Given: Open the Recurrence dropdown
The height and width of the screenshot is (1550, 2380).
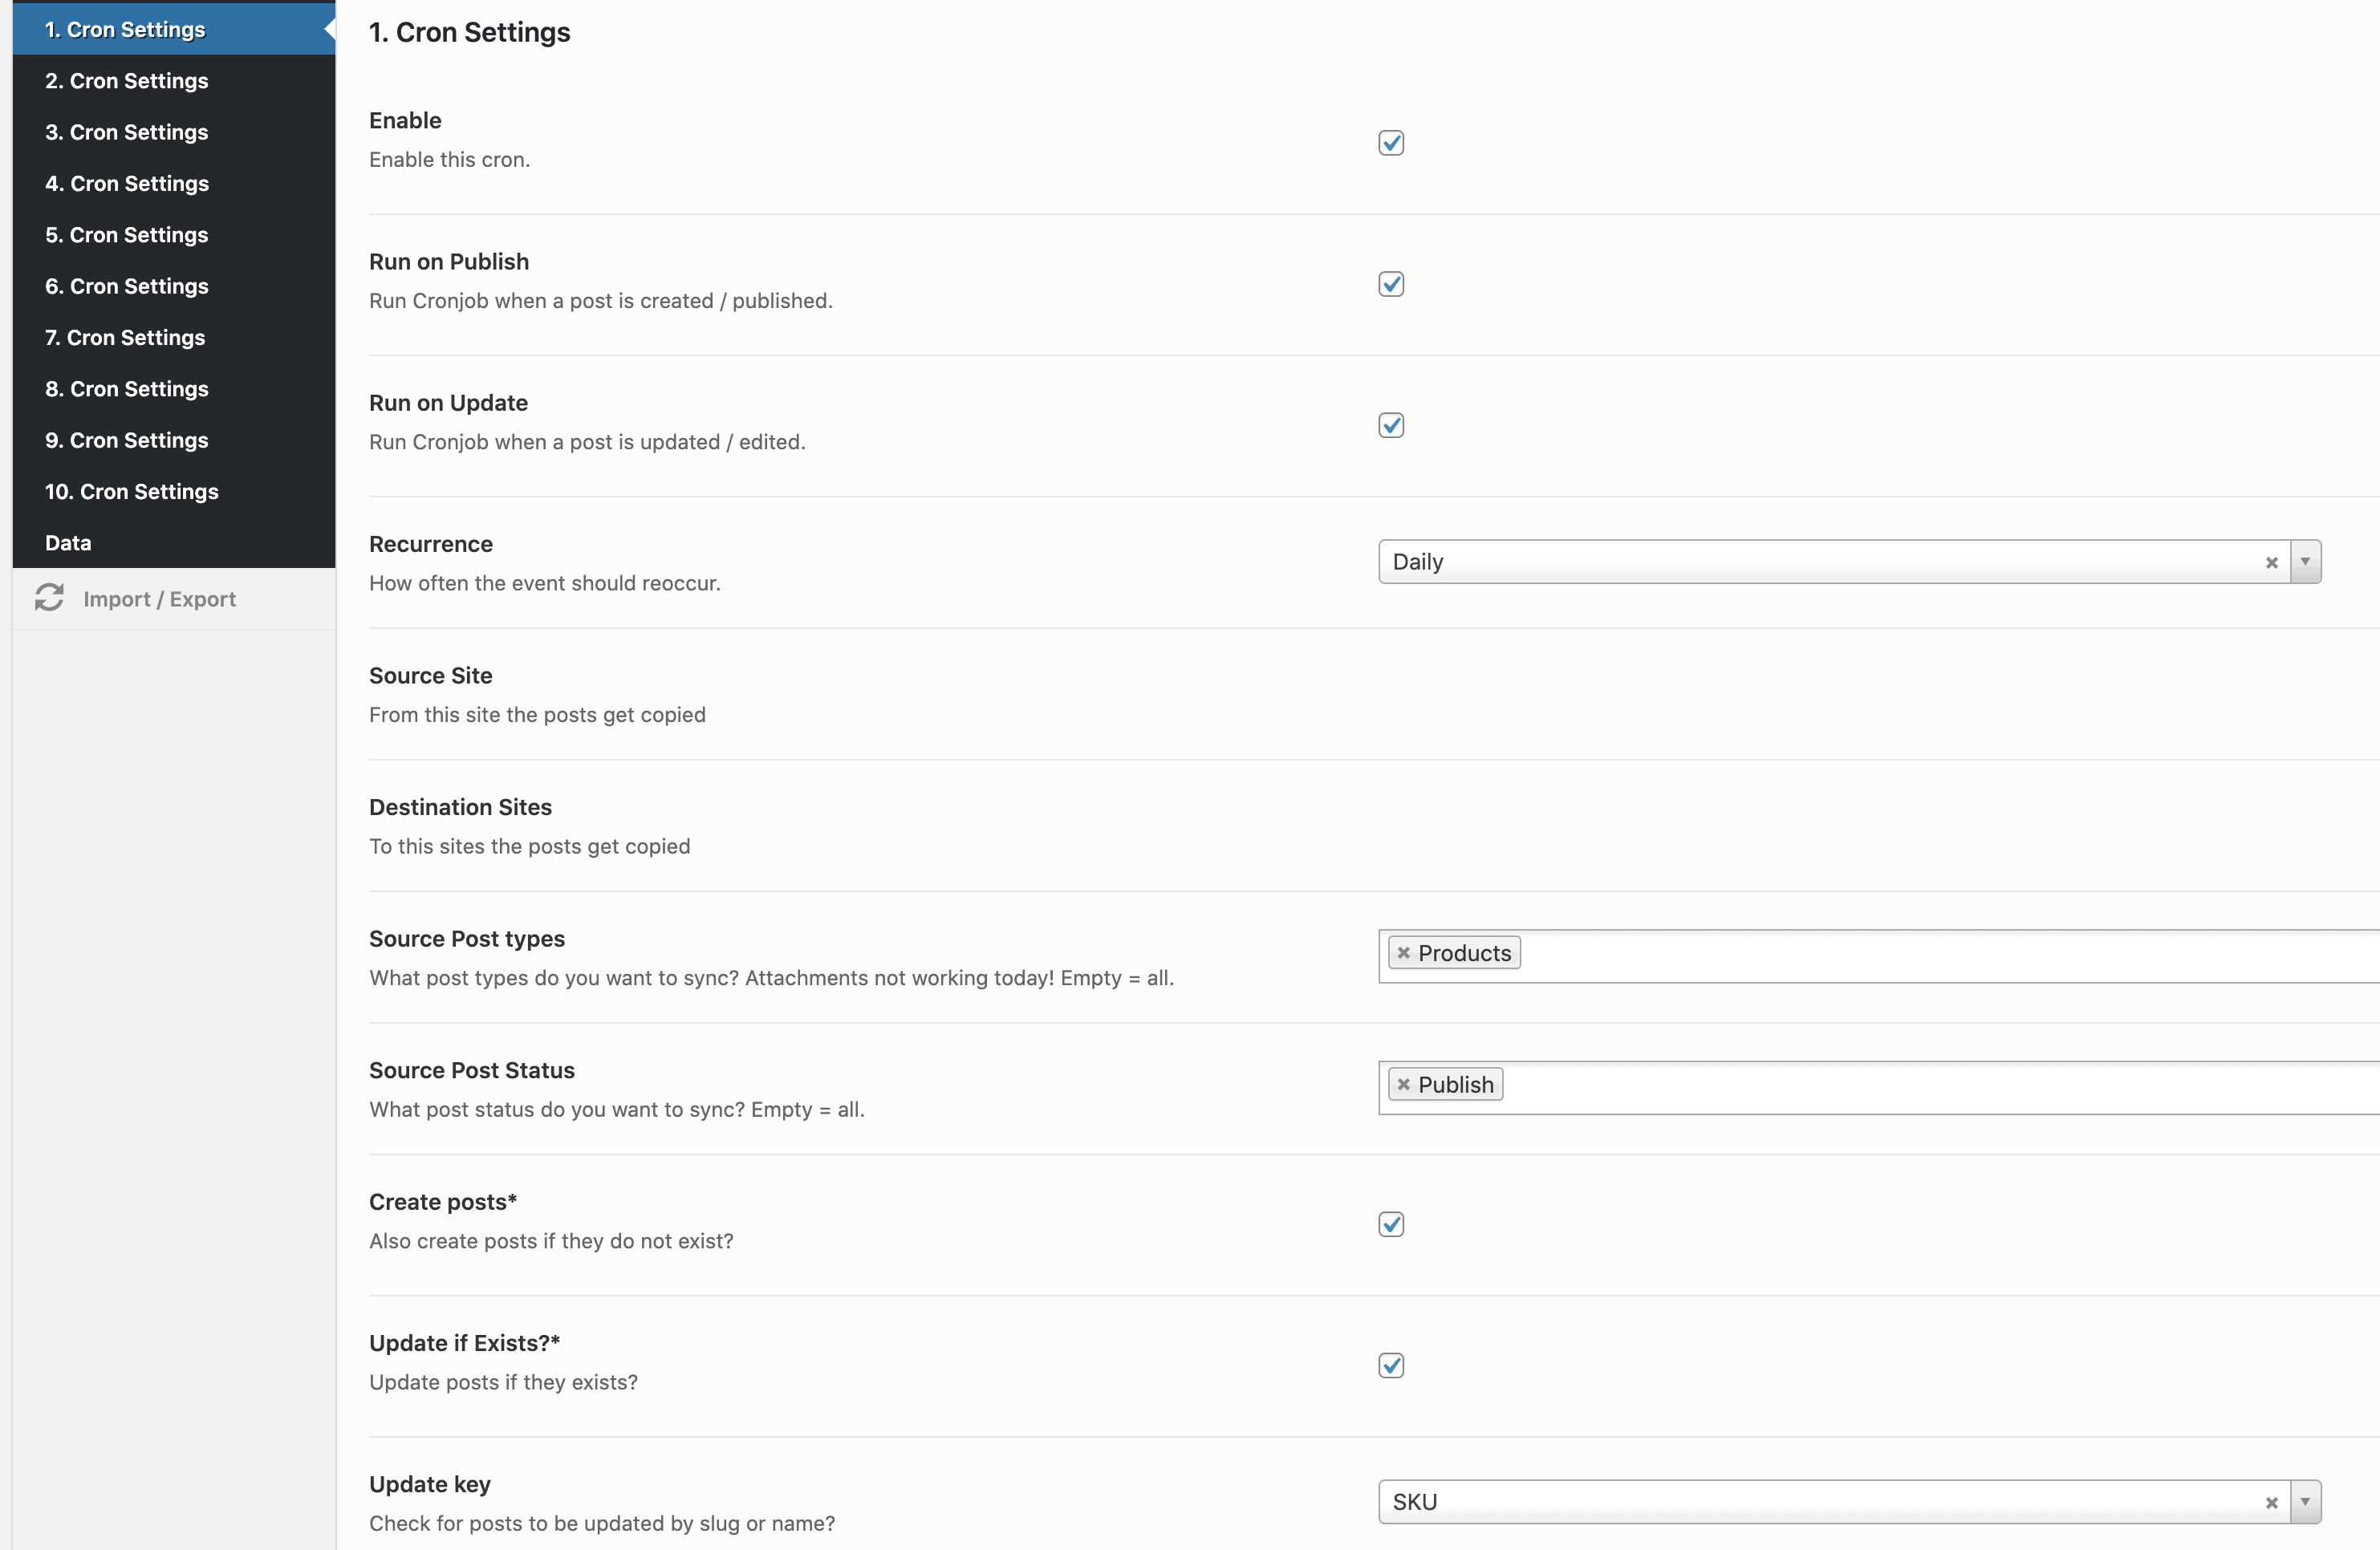Looking at the screenshot, I should (x=2305, y=562).
